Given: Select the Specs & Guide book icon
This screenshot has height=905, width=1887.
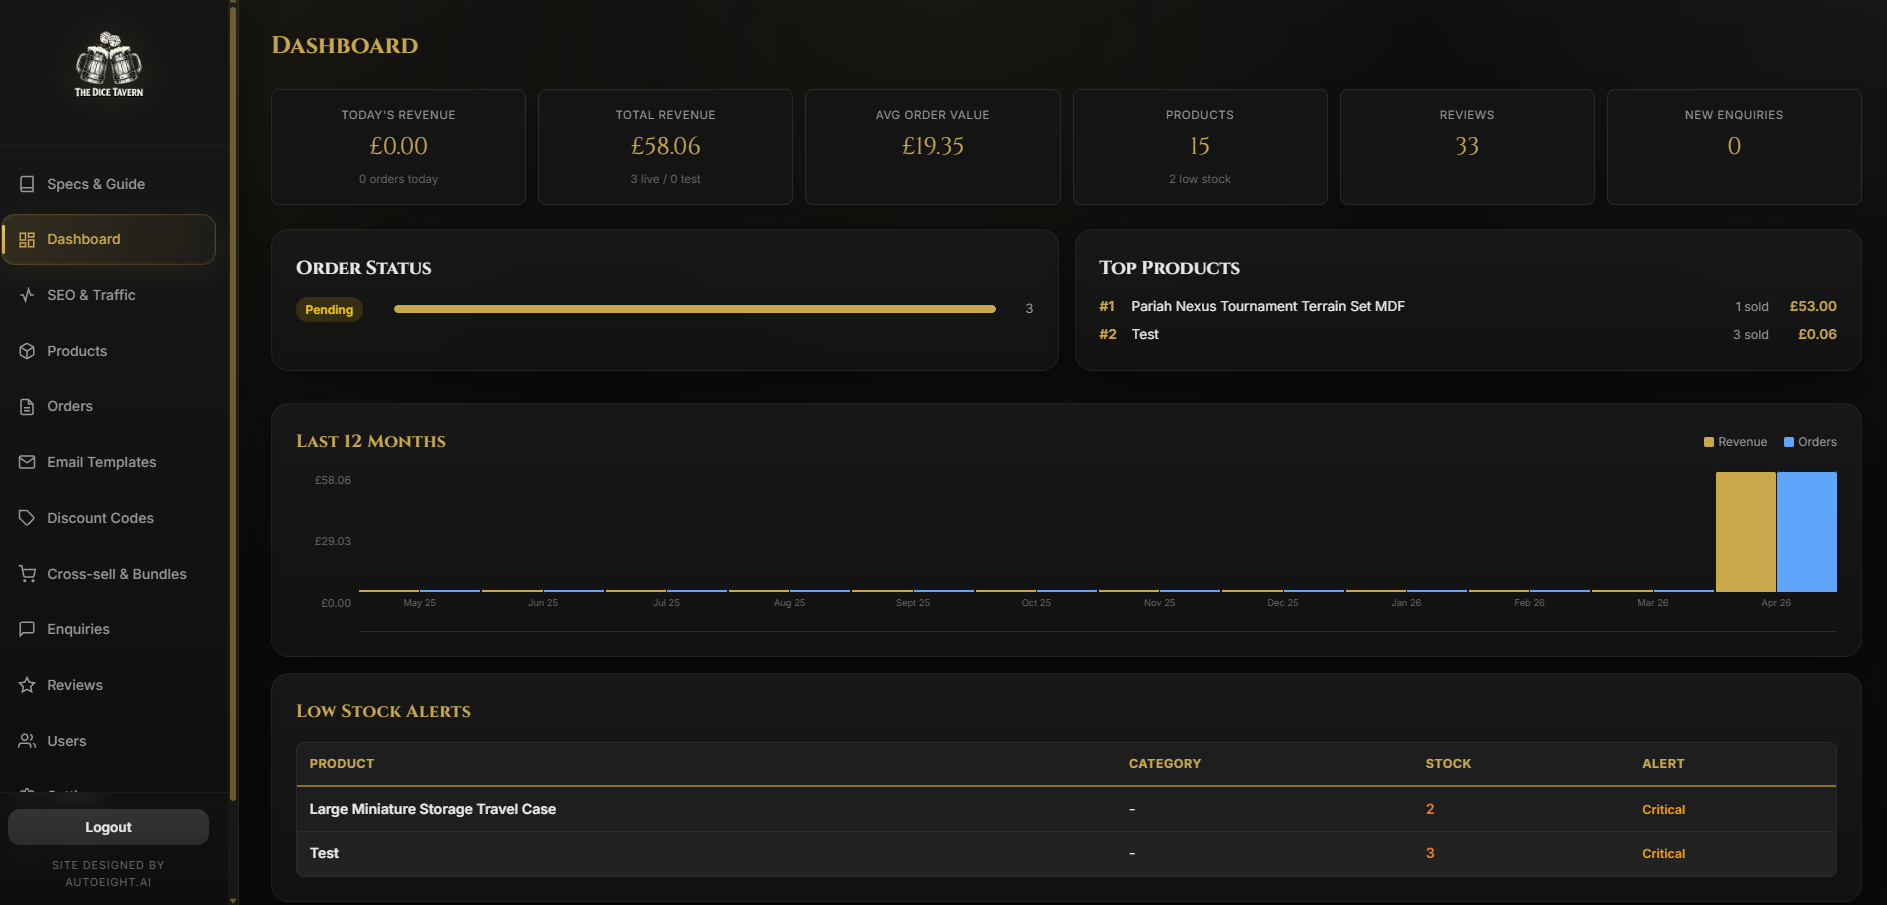Looking at the screenshot, I should [27, 184].
